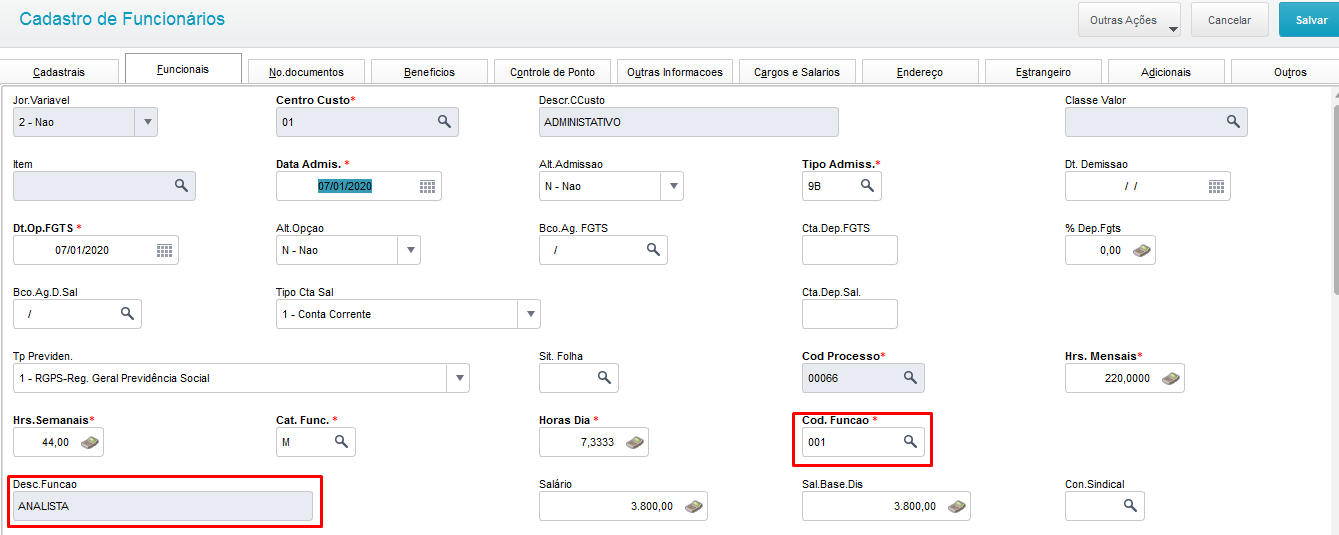
Task: Expand Tp Previden. dropdown
Action: tap(458, 378)
